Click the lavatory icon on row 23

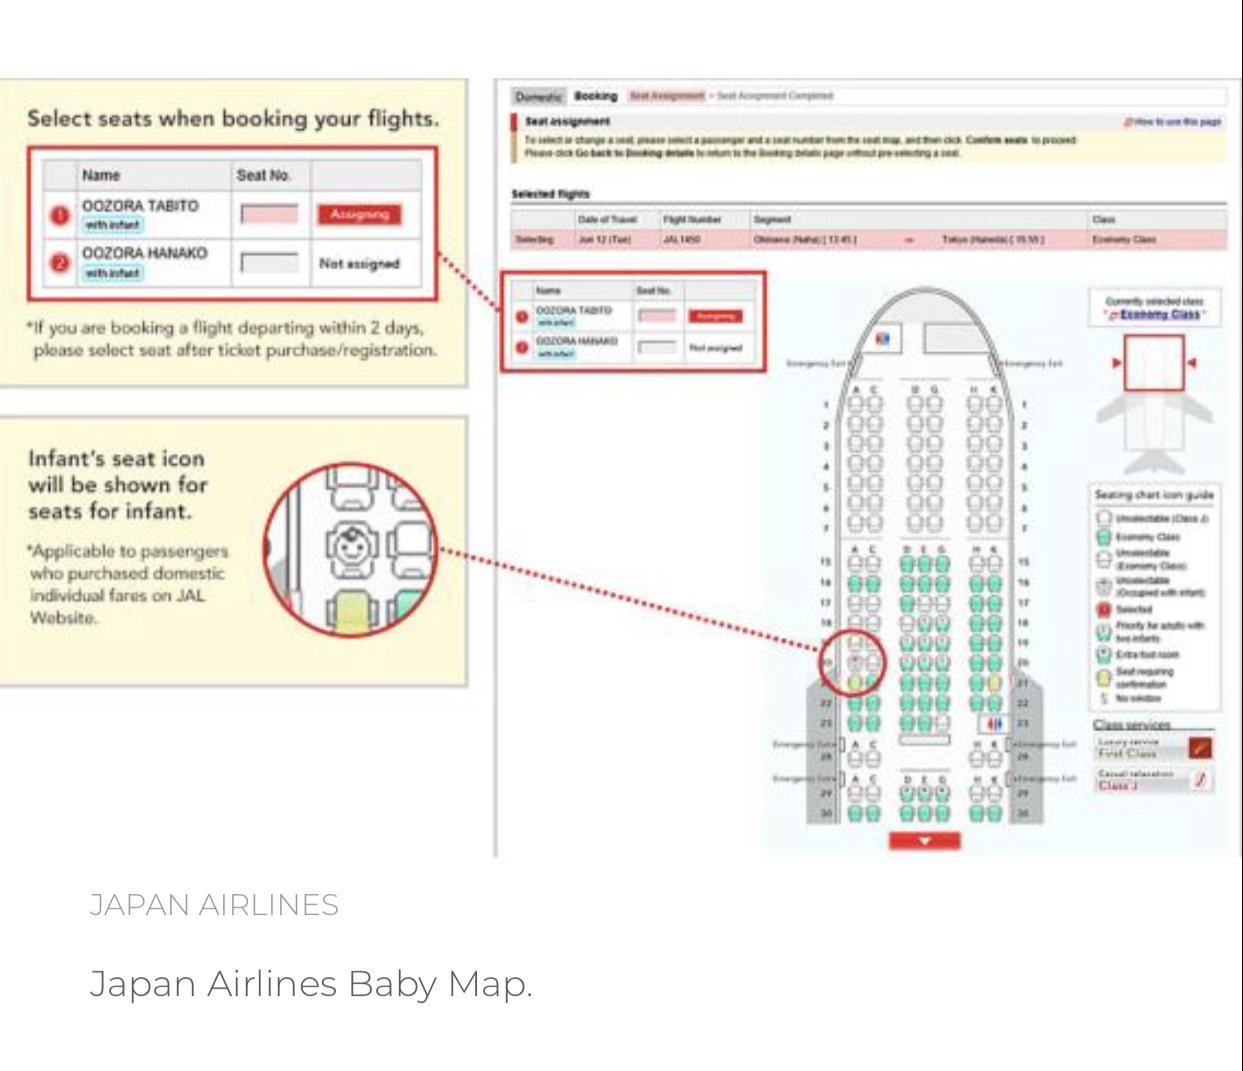(993, 723)
